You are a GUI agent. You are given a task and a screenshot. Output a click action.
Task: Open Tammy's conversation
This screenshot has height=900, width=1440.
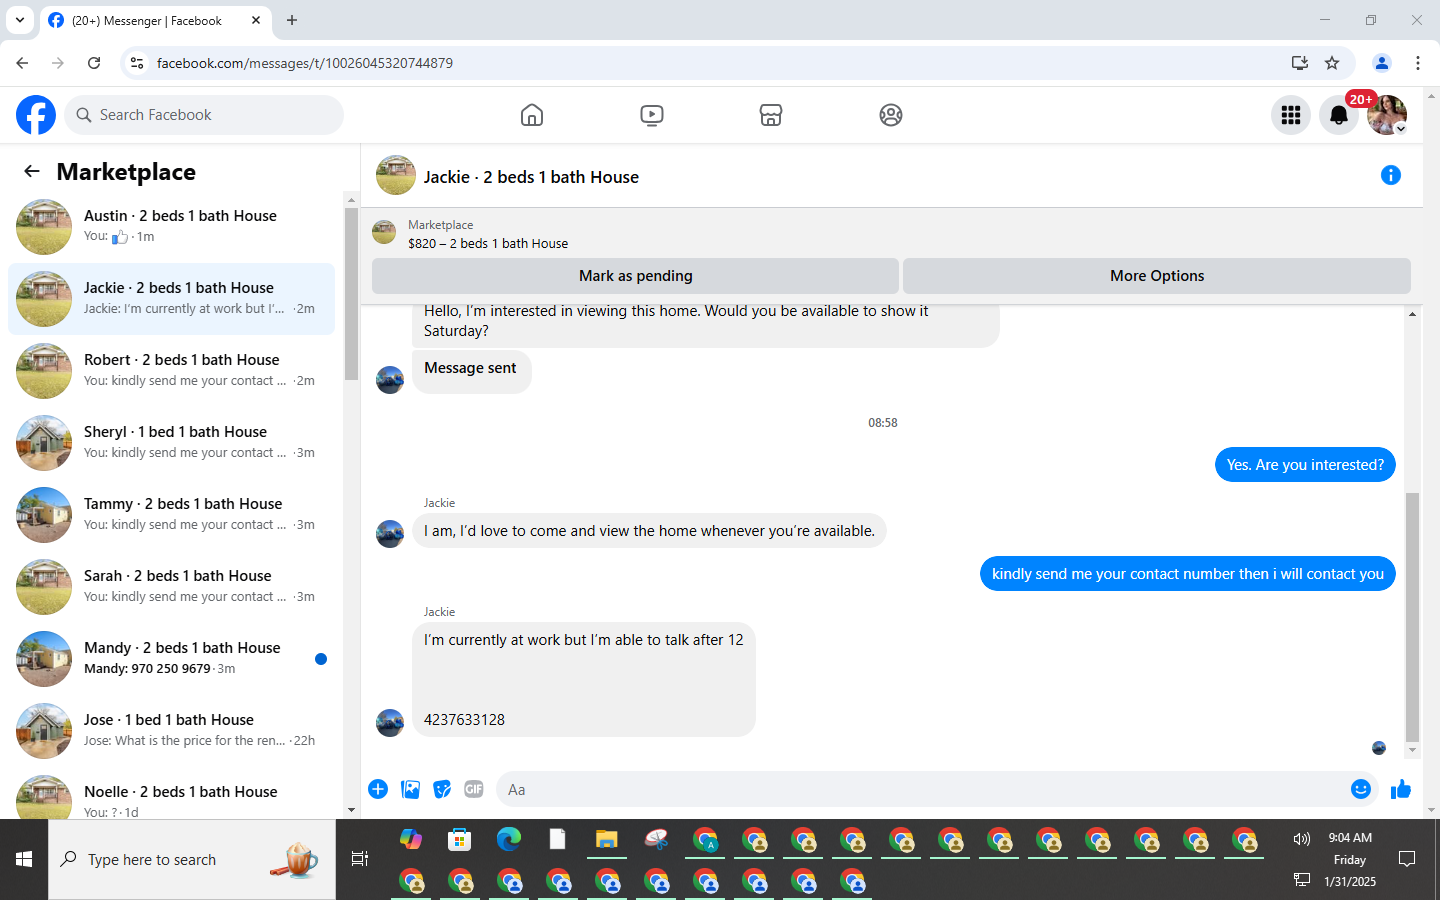(x=171, y=515)
